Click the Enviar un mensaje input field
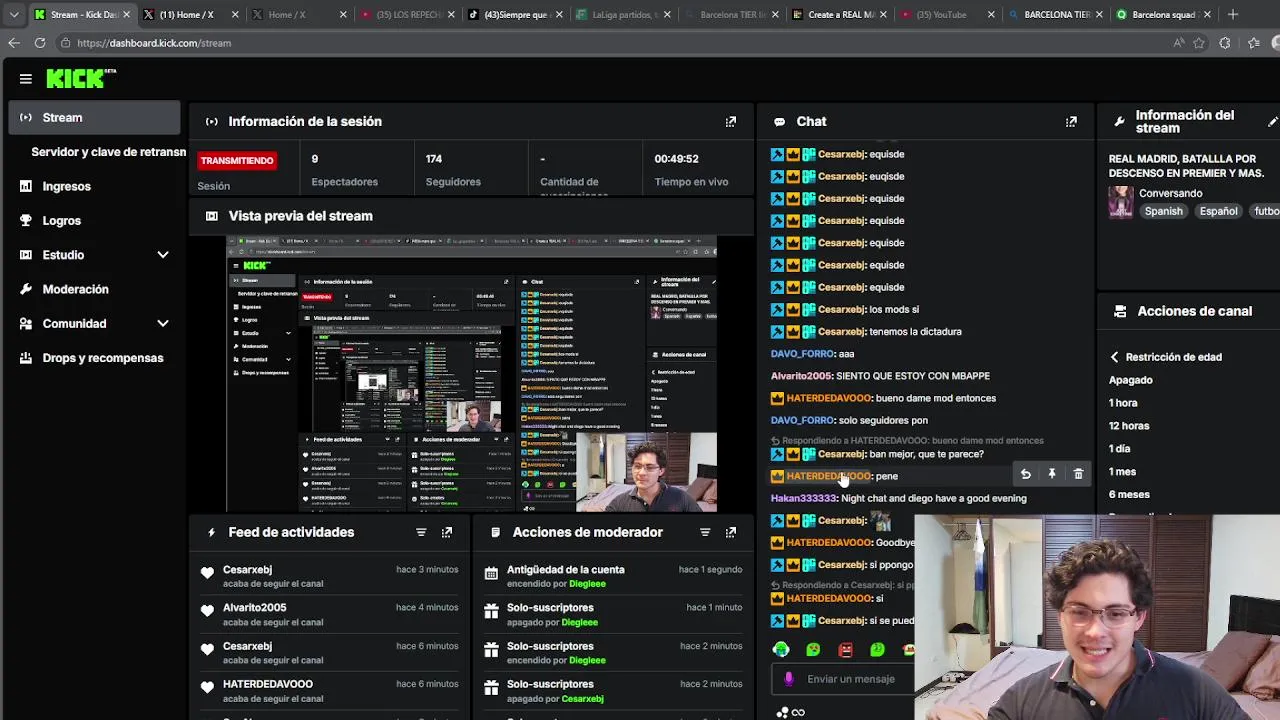 (x=850, y=679)
